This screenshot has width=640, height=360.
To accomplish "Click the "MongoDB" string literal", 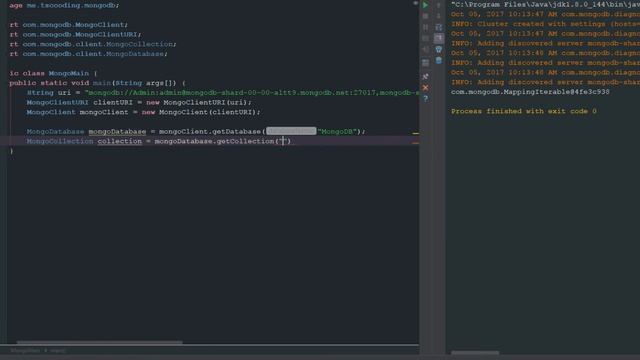I will [x=337, y=131].
